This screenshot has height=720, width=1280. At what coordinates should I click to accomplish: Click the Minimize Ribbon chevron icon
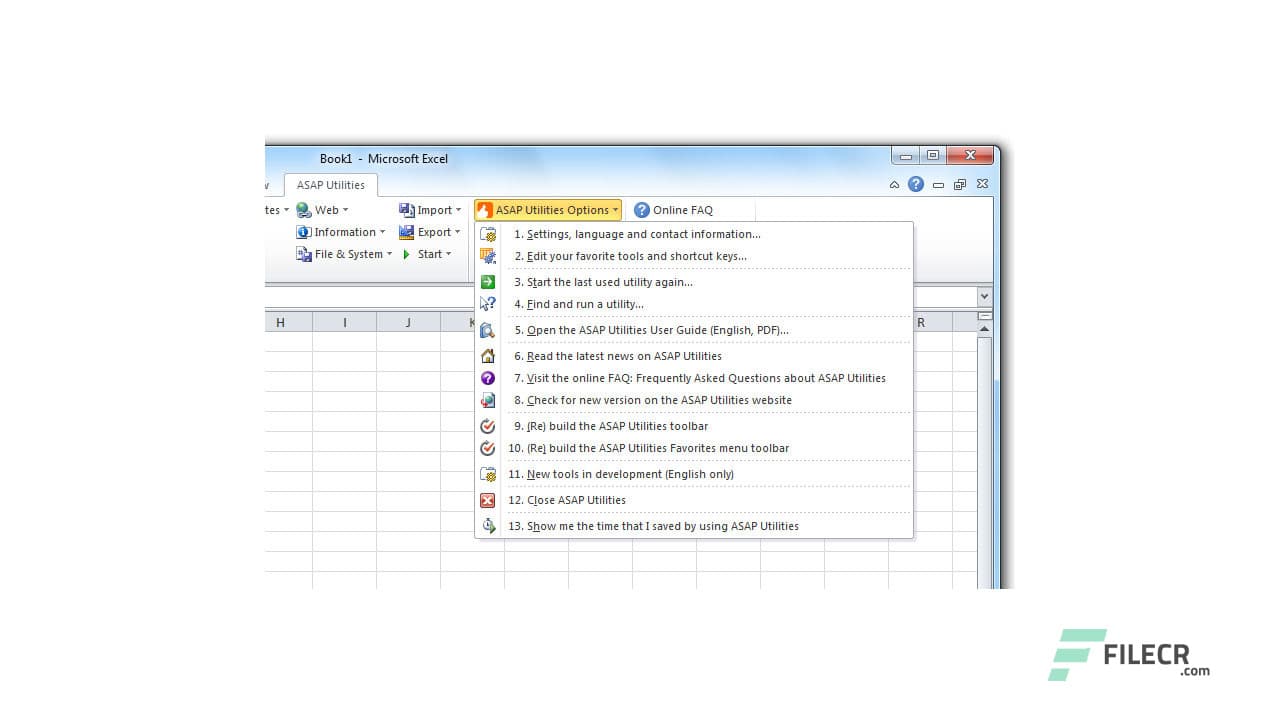tap(894, 184)
